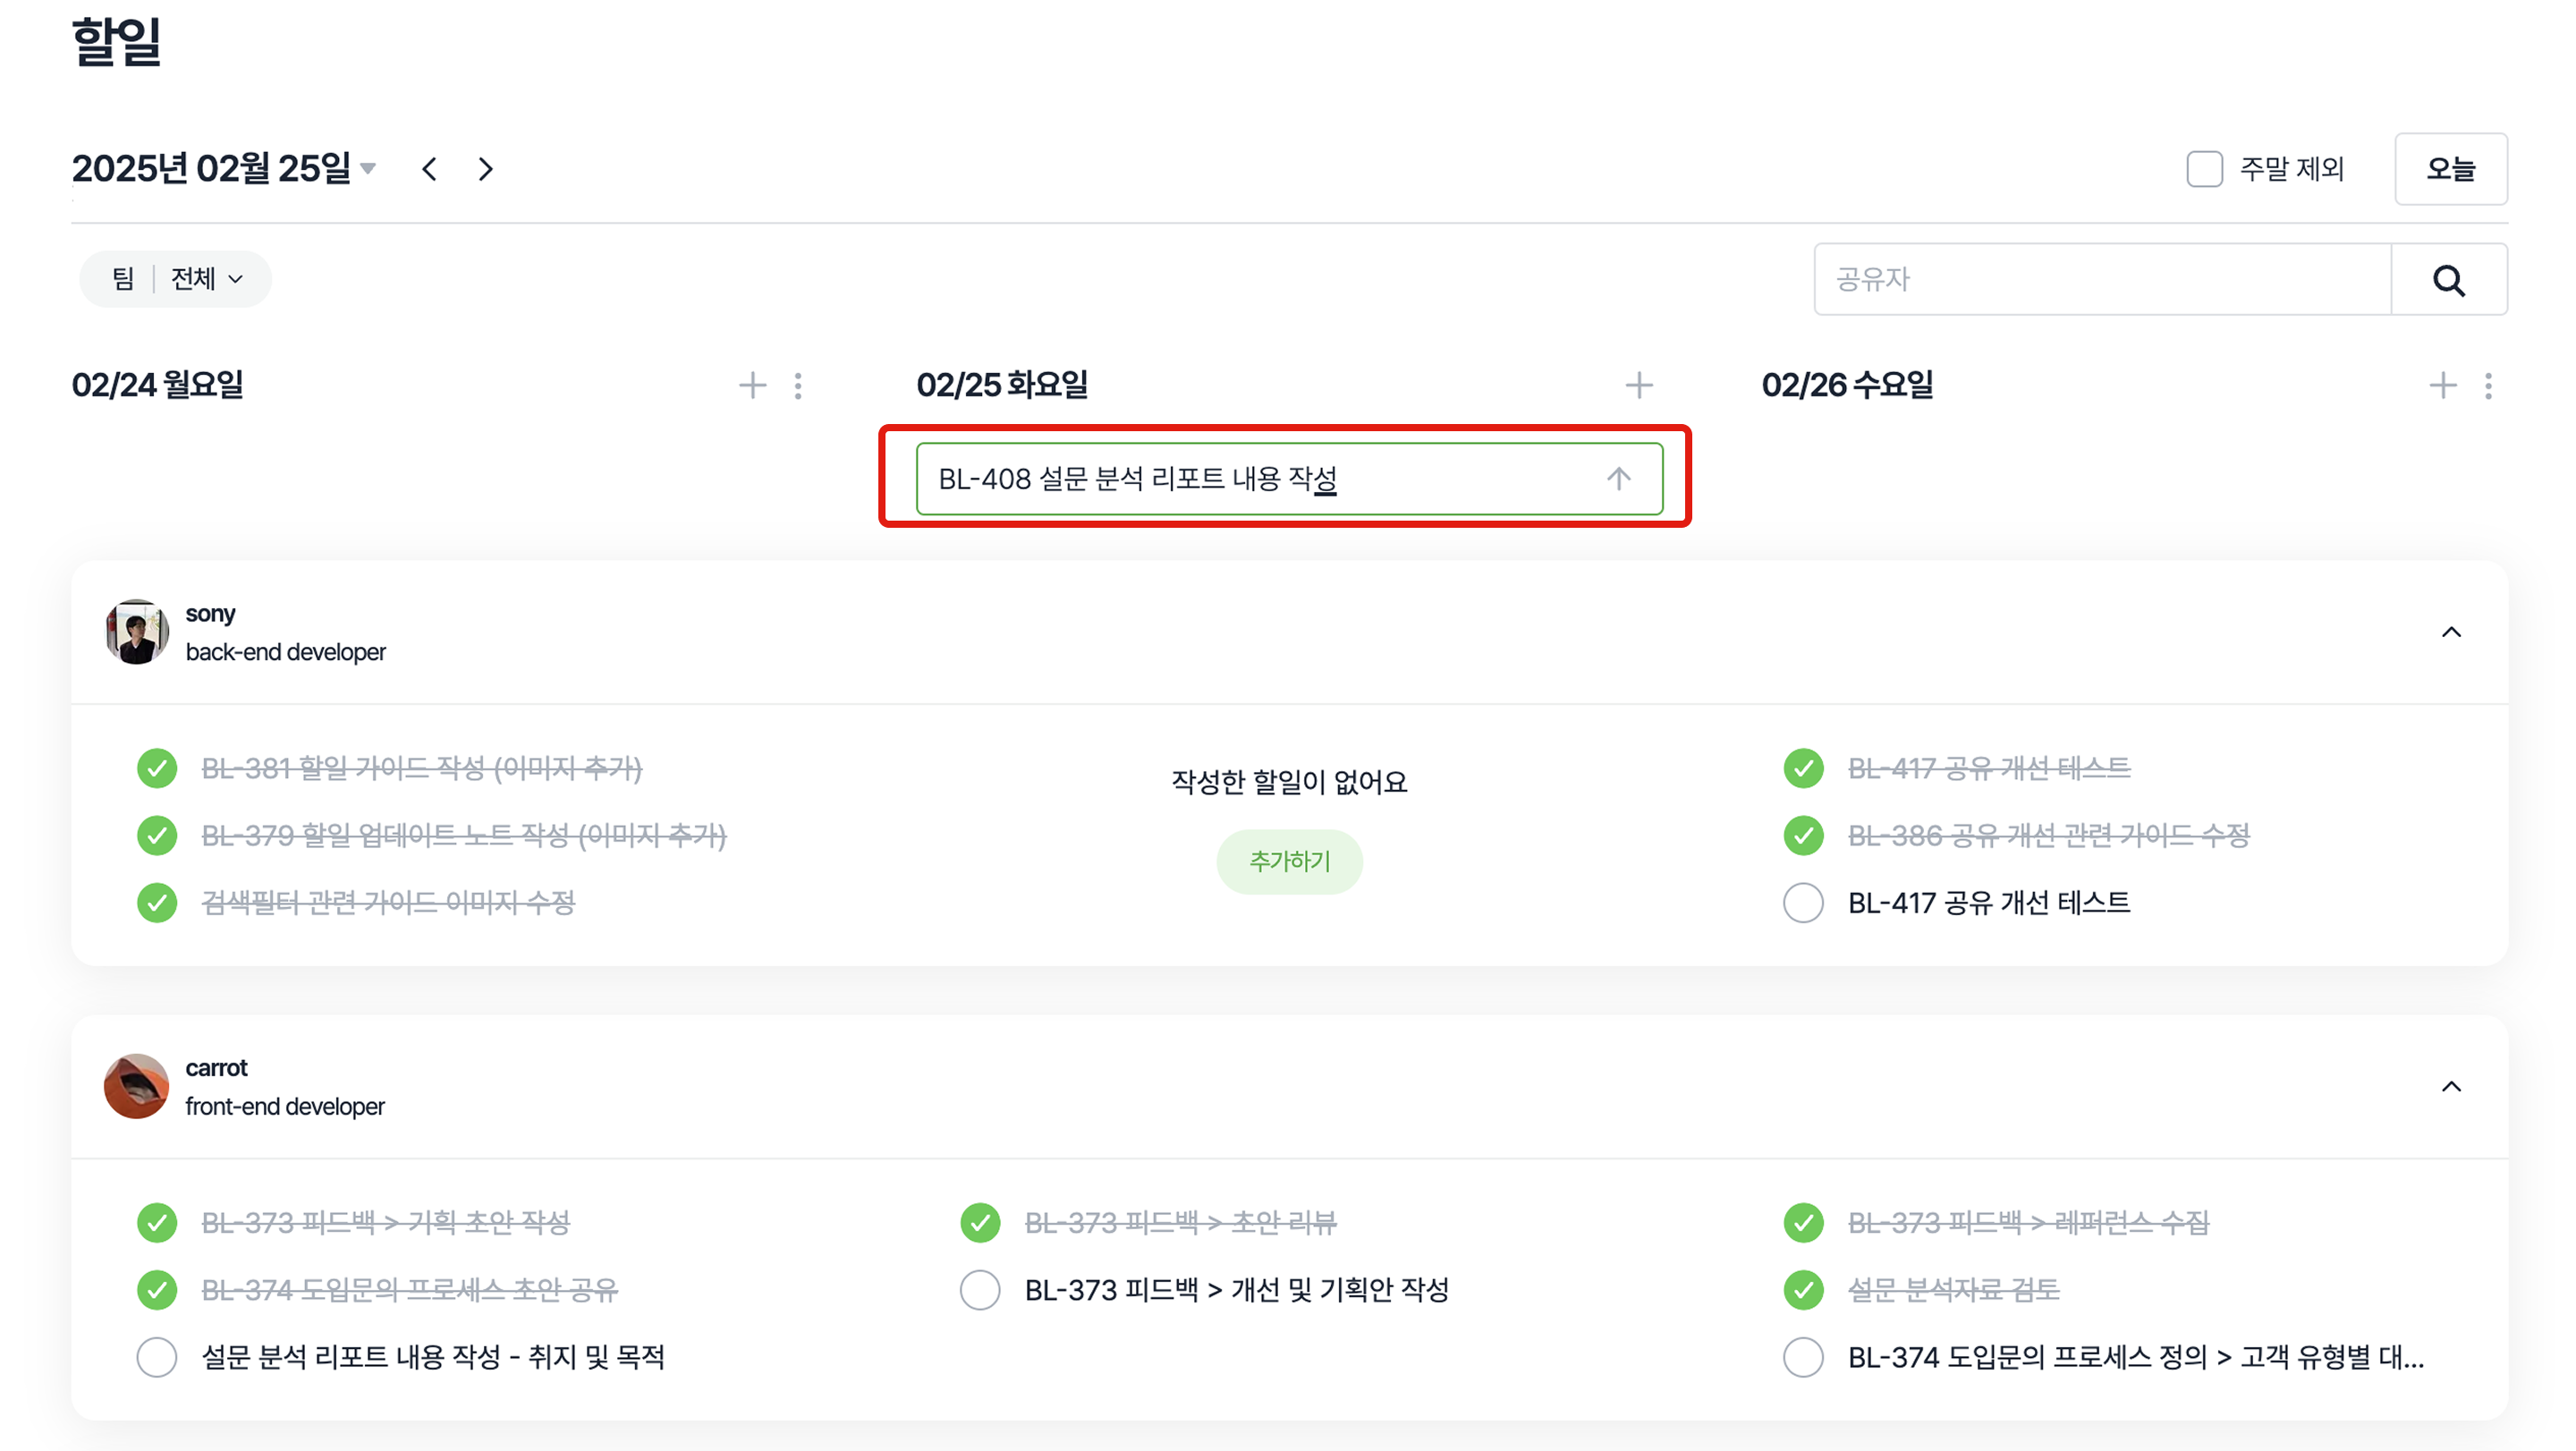Go to the previous date with left arrow

(430, 169)
